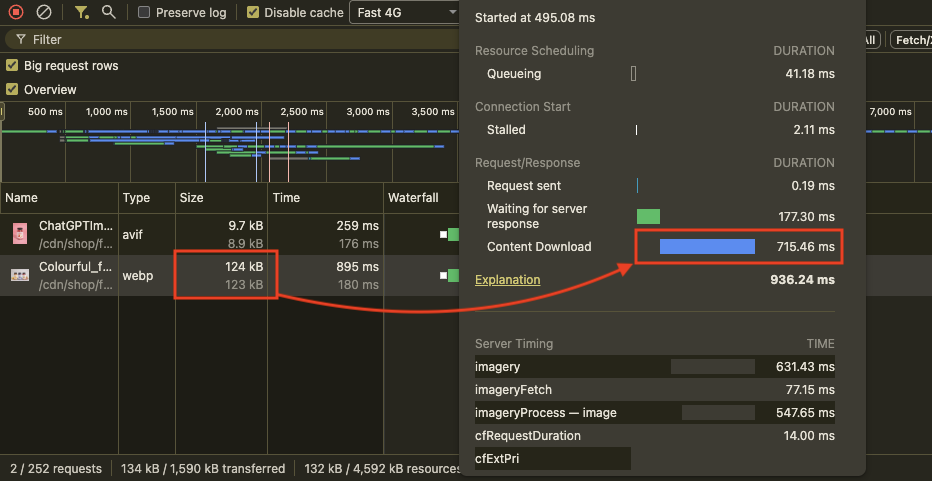Viewport: 932px width, 481px height.
Task: Enable the Preserve log checkbox
Action: pos(145,13)
